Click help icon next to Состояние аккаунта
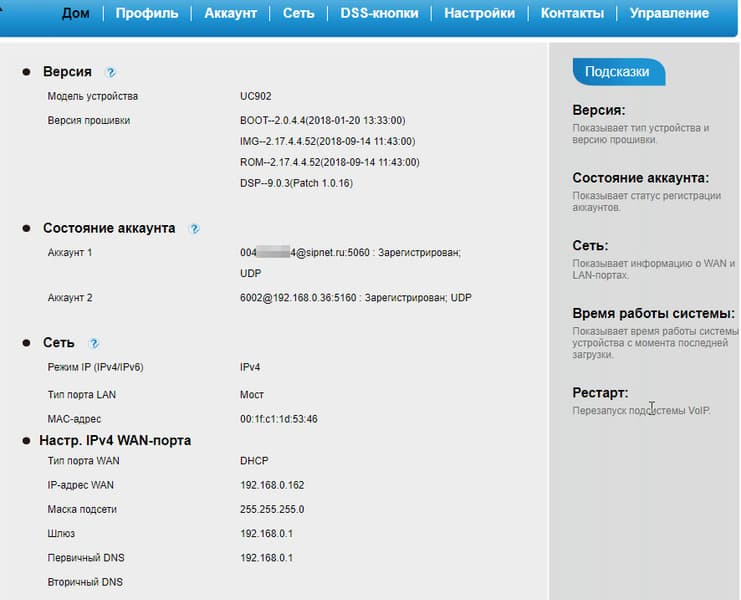Screen dimensions: 741x600 tap(194, 229)
